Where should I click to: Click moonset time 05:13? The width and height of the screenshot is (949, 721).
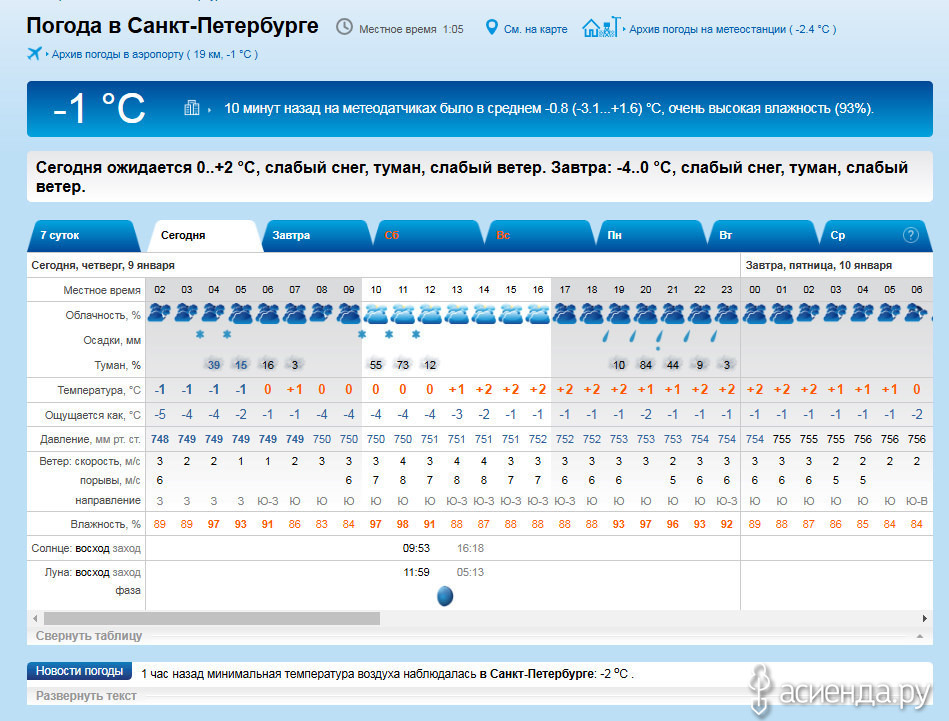point(470,572)
